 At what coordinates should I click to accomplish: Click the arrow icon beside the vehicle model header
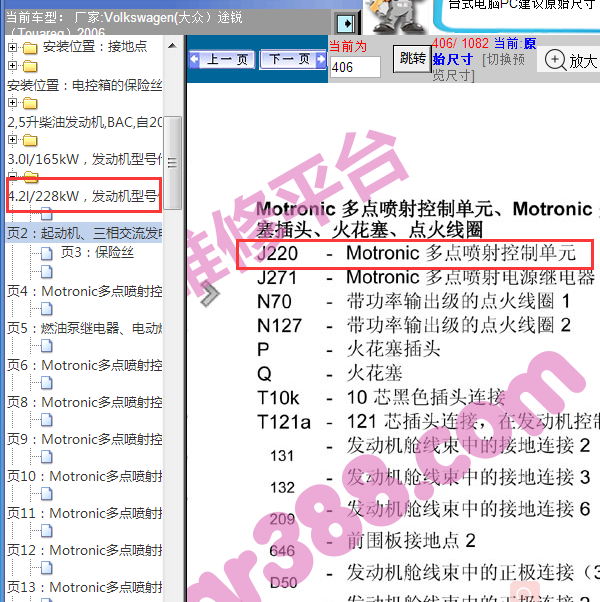click(x=347, y=24)
